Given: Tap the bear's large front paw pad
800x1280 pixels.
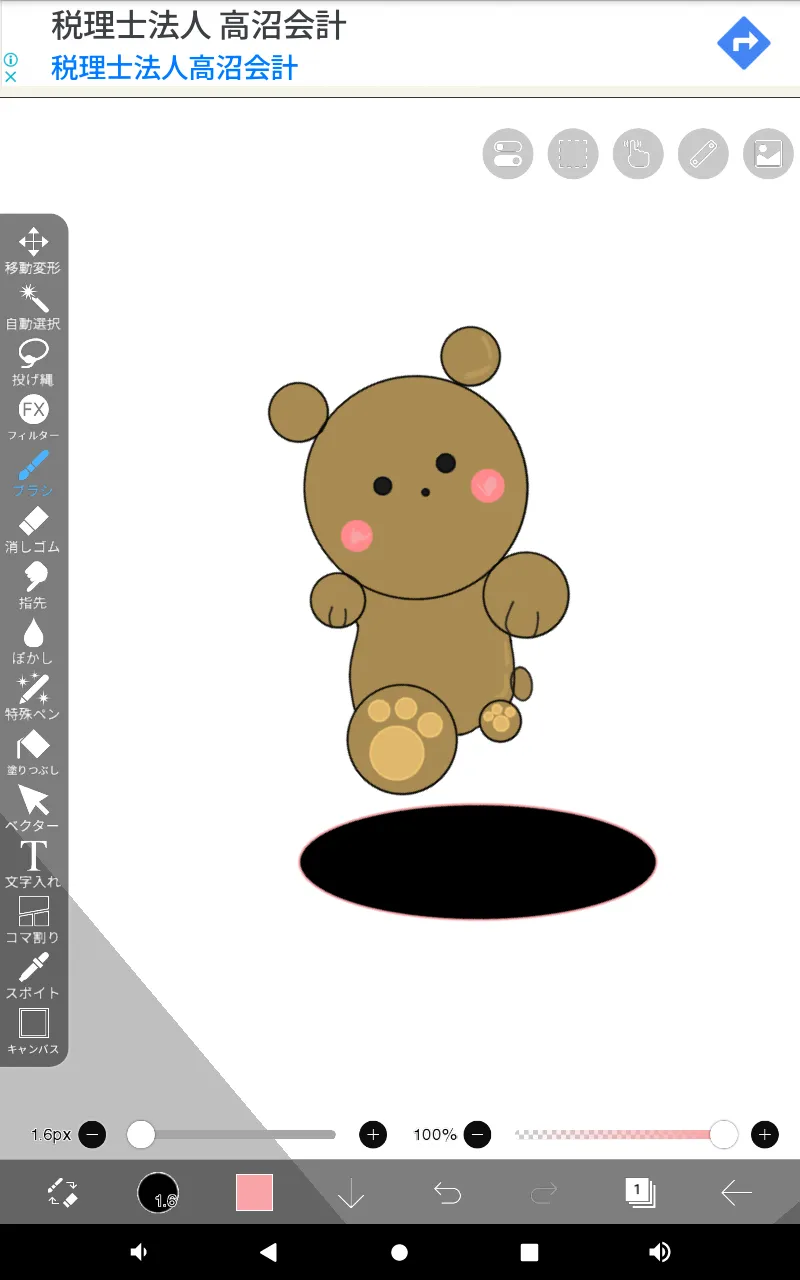Looking at the screenshot, I should click(x=397, y=753).
